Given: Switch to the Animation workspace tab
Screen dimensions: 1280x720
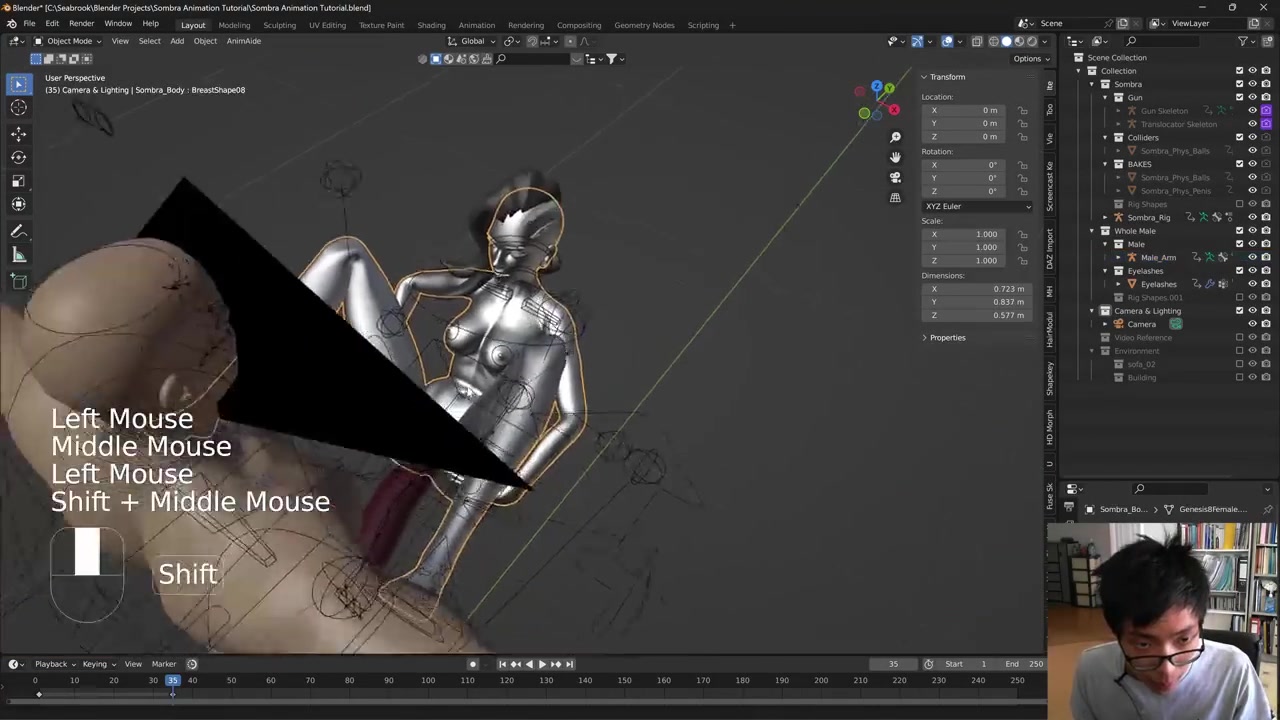Looking at the screenshot, I should click(476, 25).
